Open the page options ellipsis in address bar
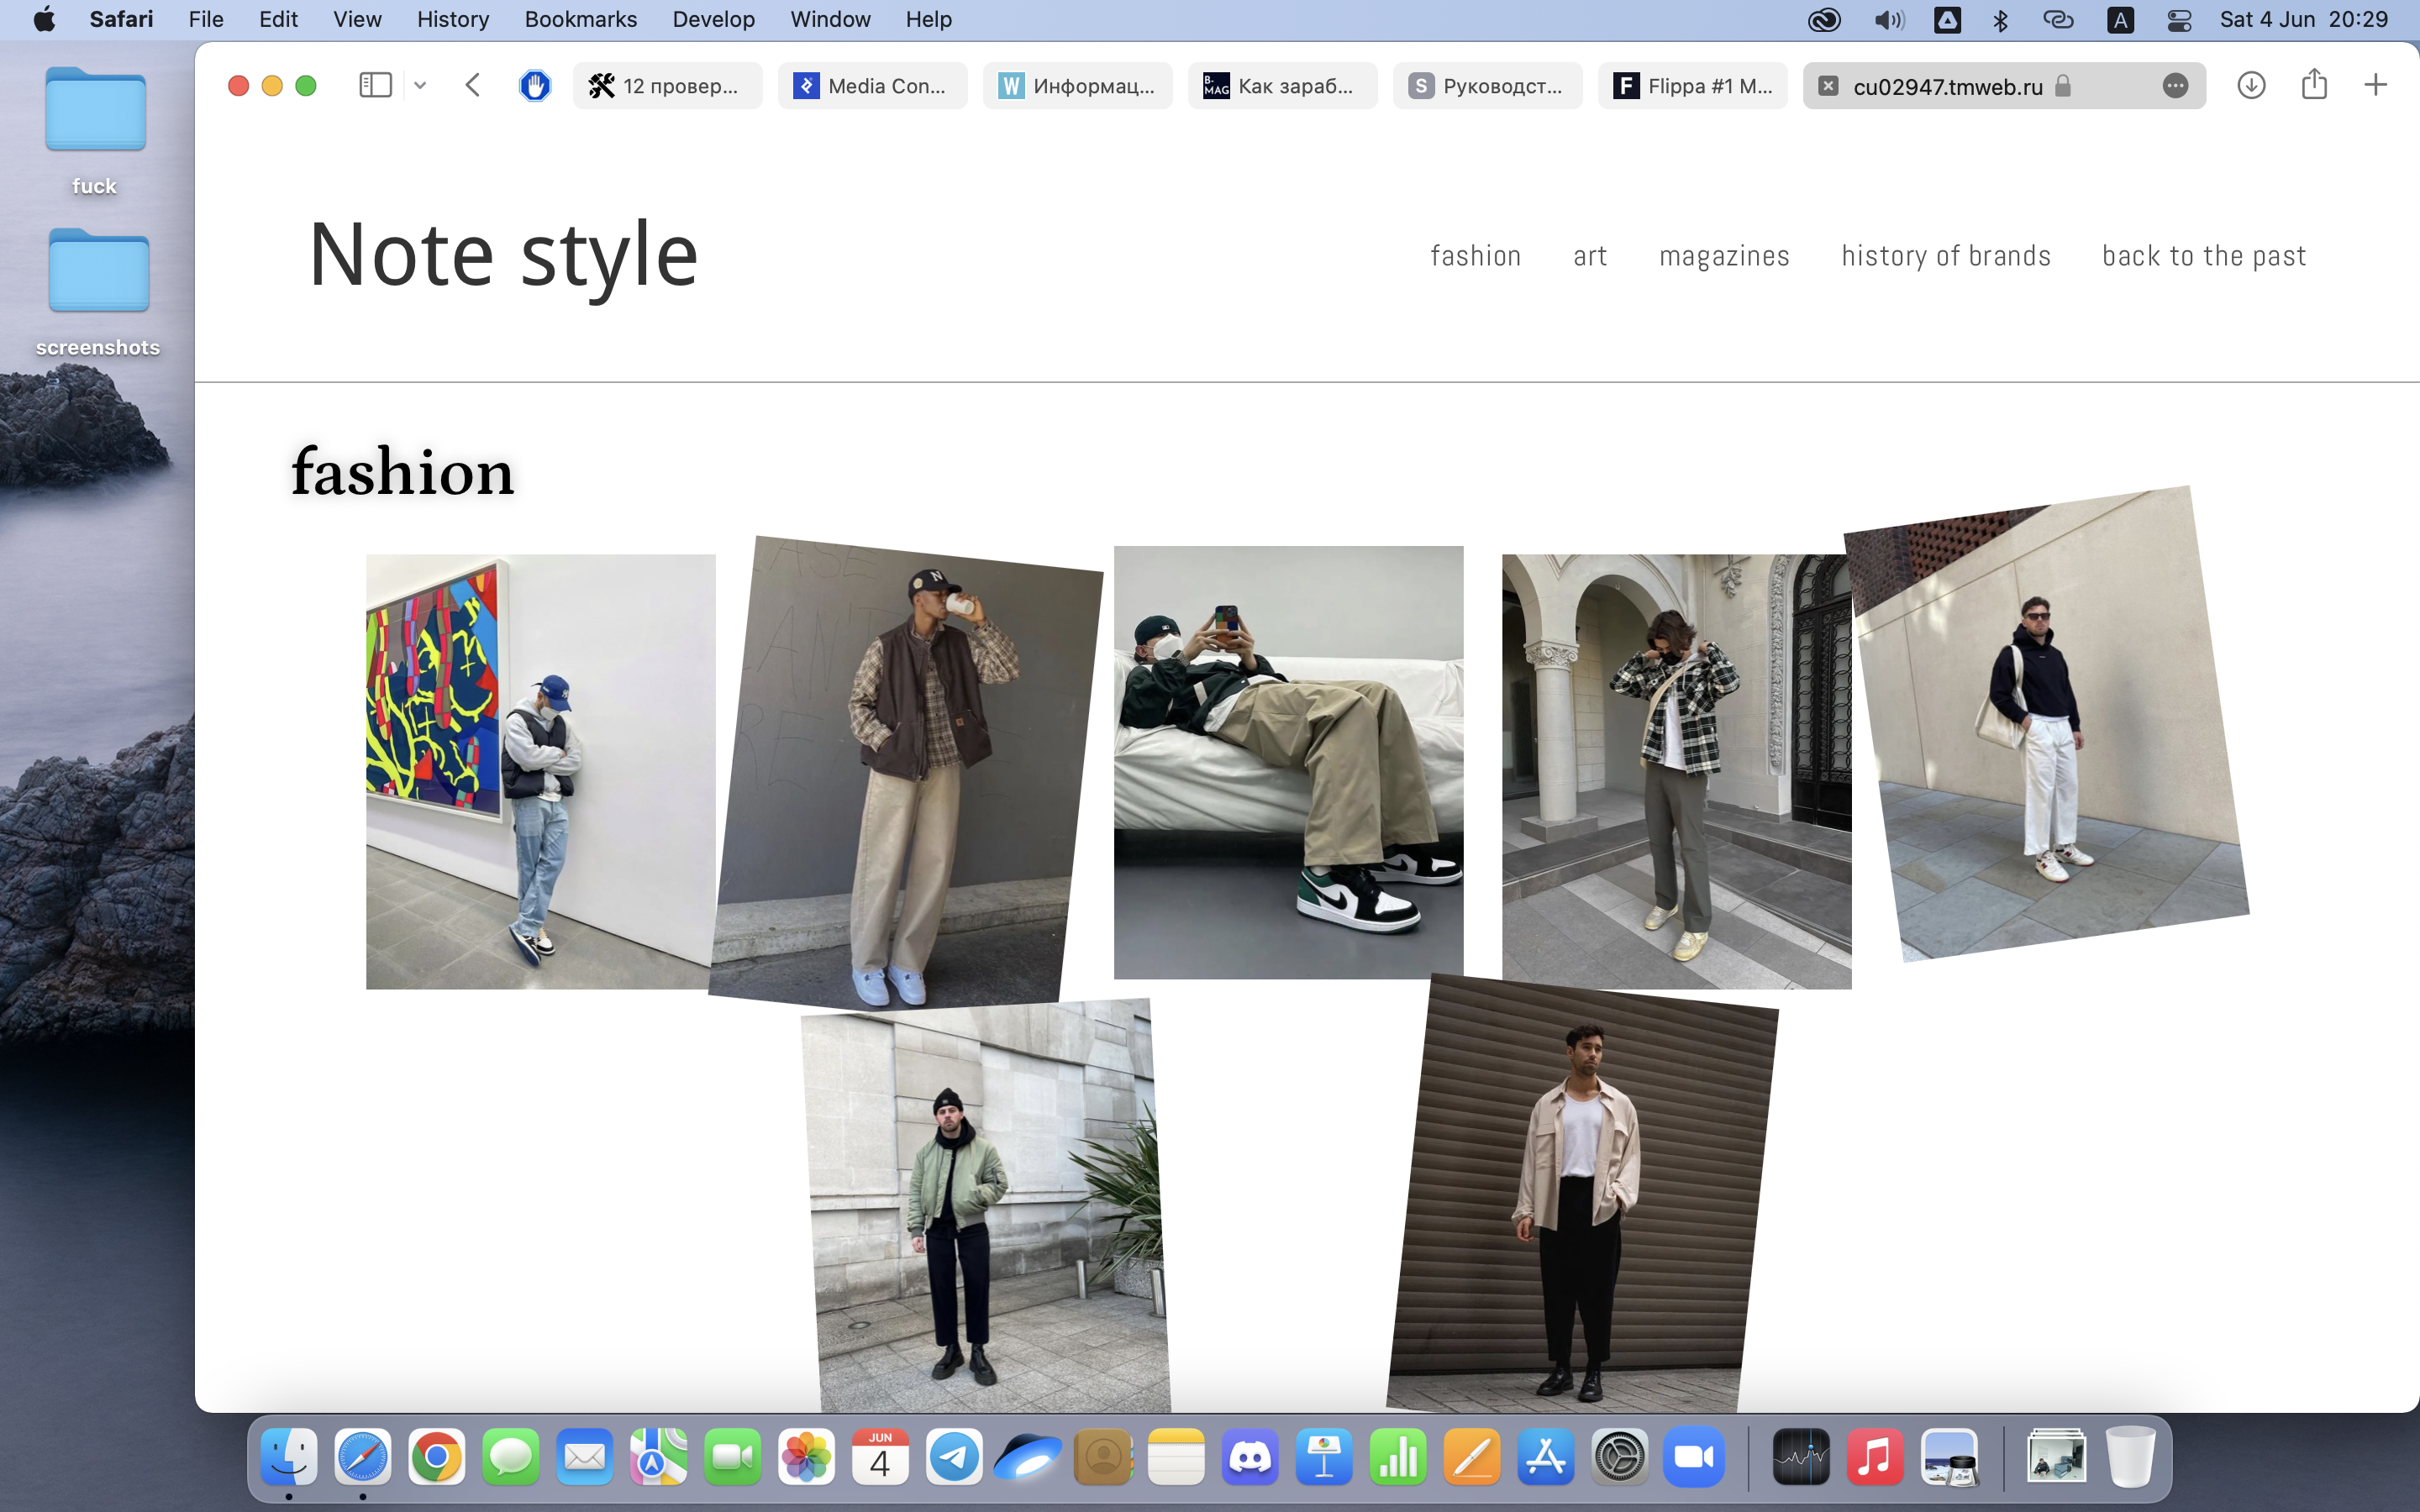Screen dimensions: 2420x1512 2175,86
